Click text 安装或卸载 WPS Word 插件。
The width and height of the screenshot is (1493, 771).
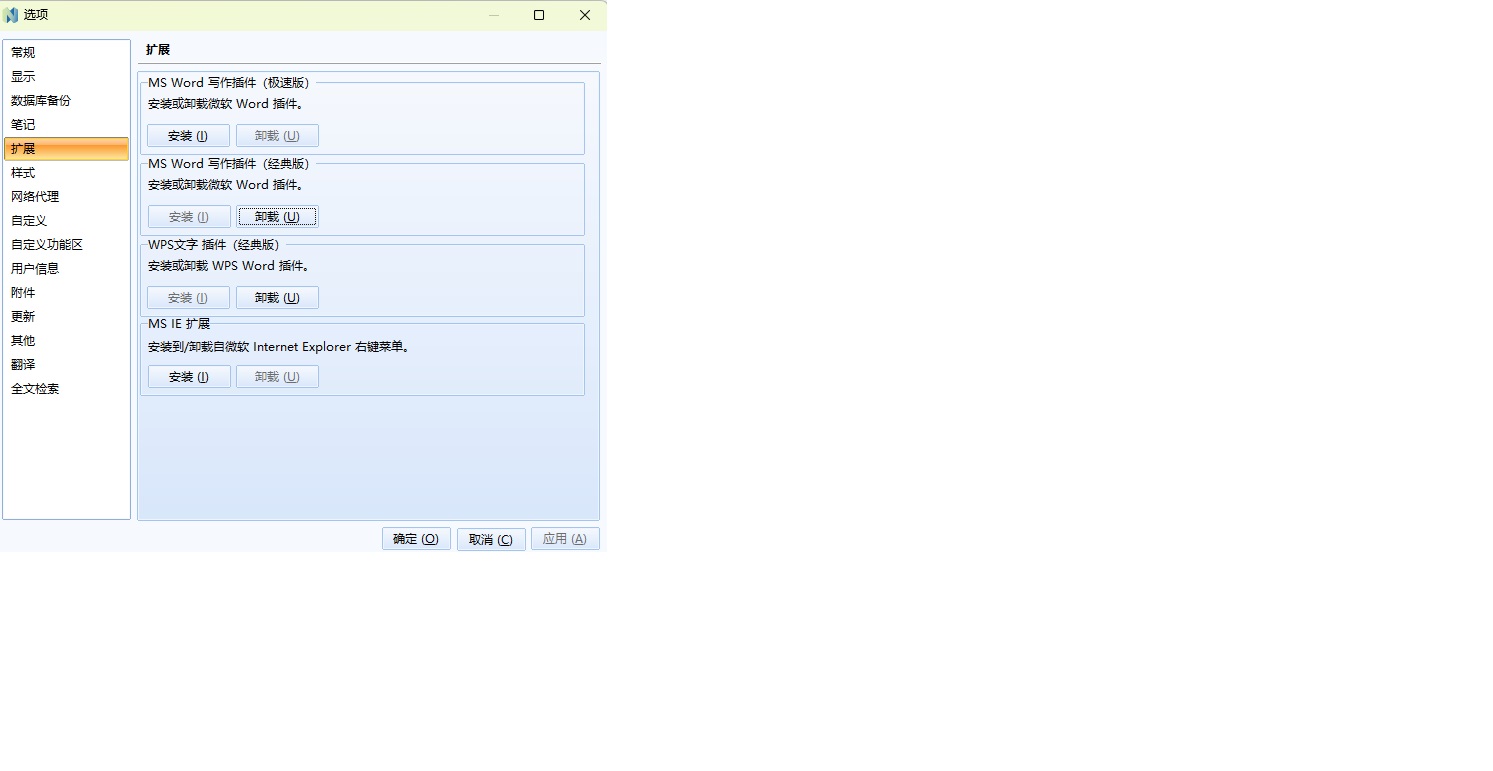pyautogui.click(x=228, y=266)
